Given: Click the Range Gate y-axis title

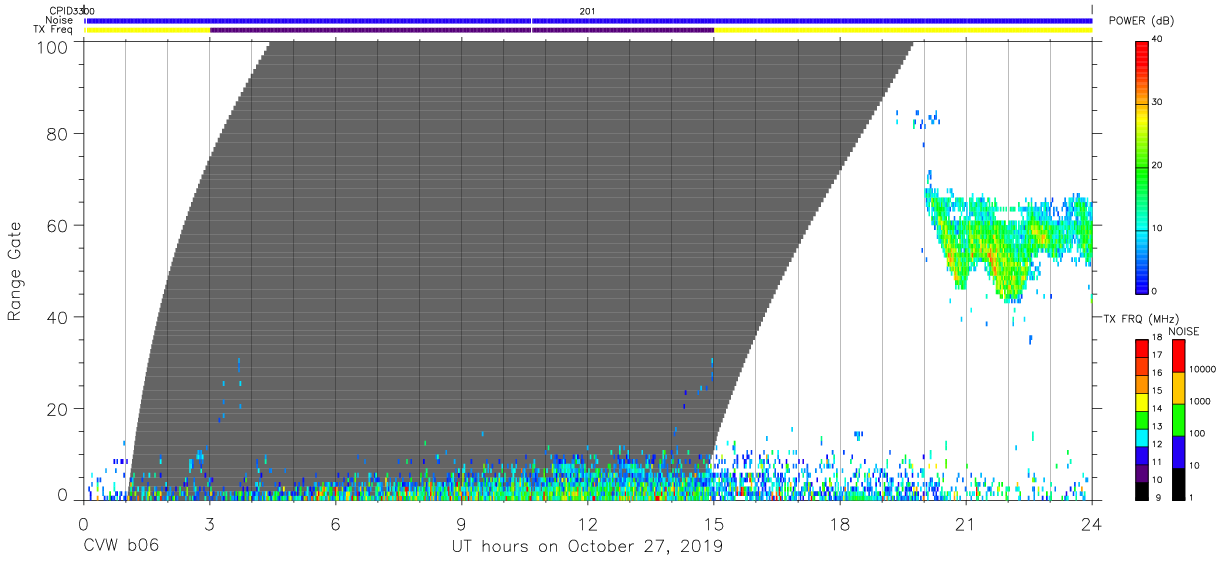Looking at the screenshot, I should [16, 272].
